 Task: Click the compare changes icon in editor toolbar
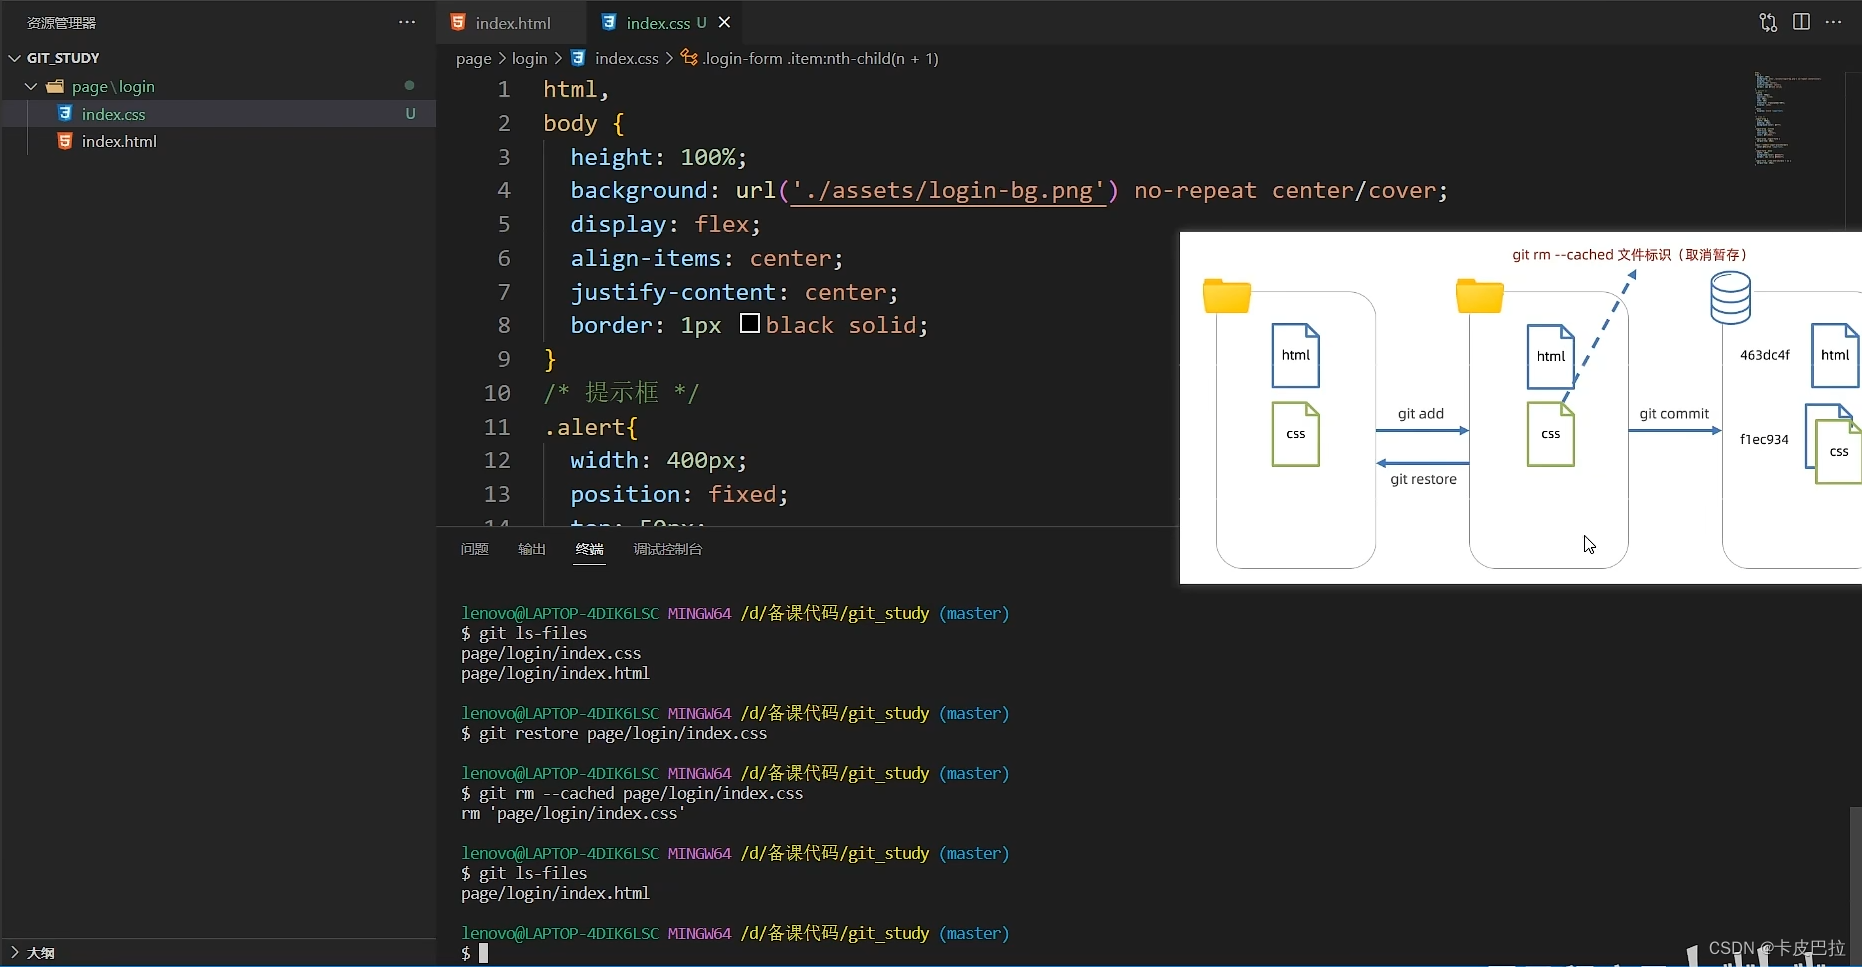coord(1768,22)
